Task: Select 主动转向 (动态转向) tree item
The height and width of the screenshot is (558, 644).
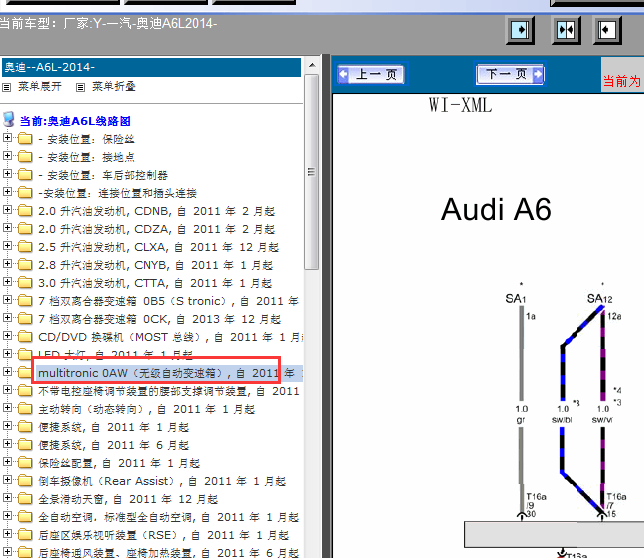Action: click(146, 409)
